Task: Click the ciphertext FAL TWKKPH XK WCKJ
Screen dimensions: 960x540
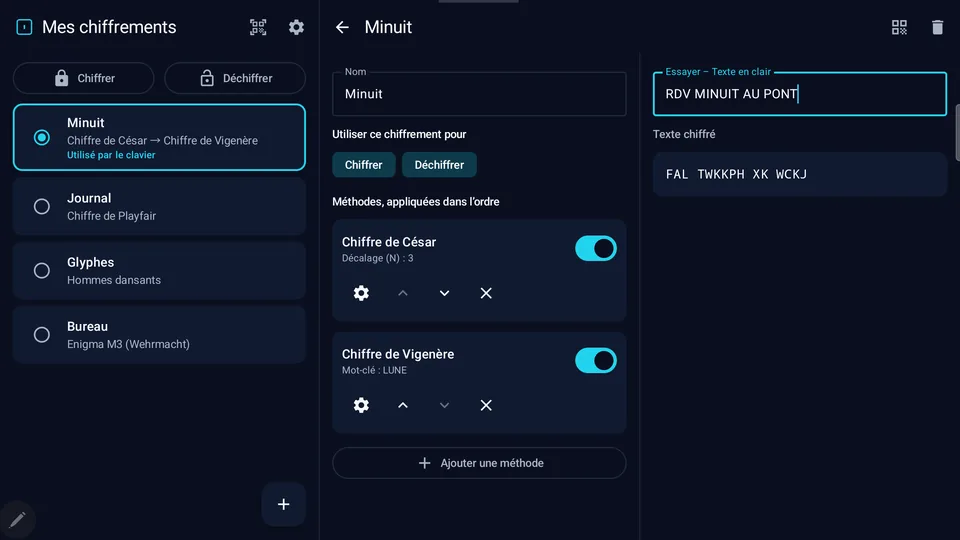Action: pyautogui.click(x=736, y=174)
